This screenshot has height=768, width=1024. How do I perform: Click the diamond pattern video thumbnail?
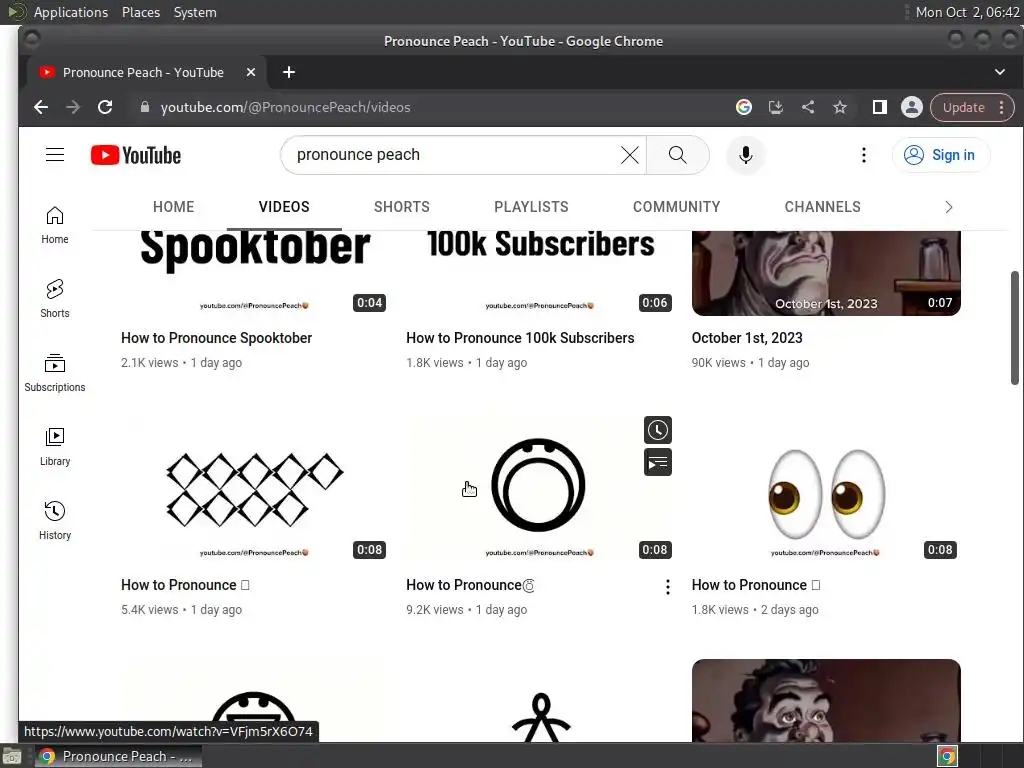coord(255,487)
